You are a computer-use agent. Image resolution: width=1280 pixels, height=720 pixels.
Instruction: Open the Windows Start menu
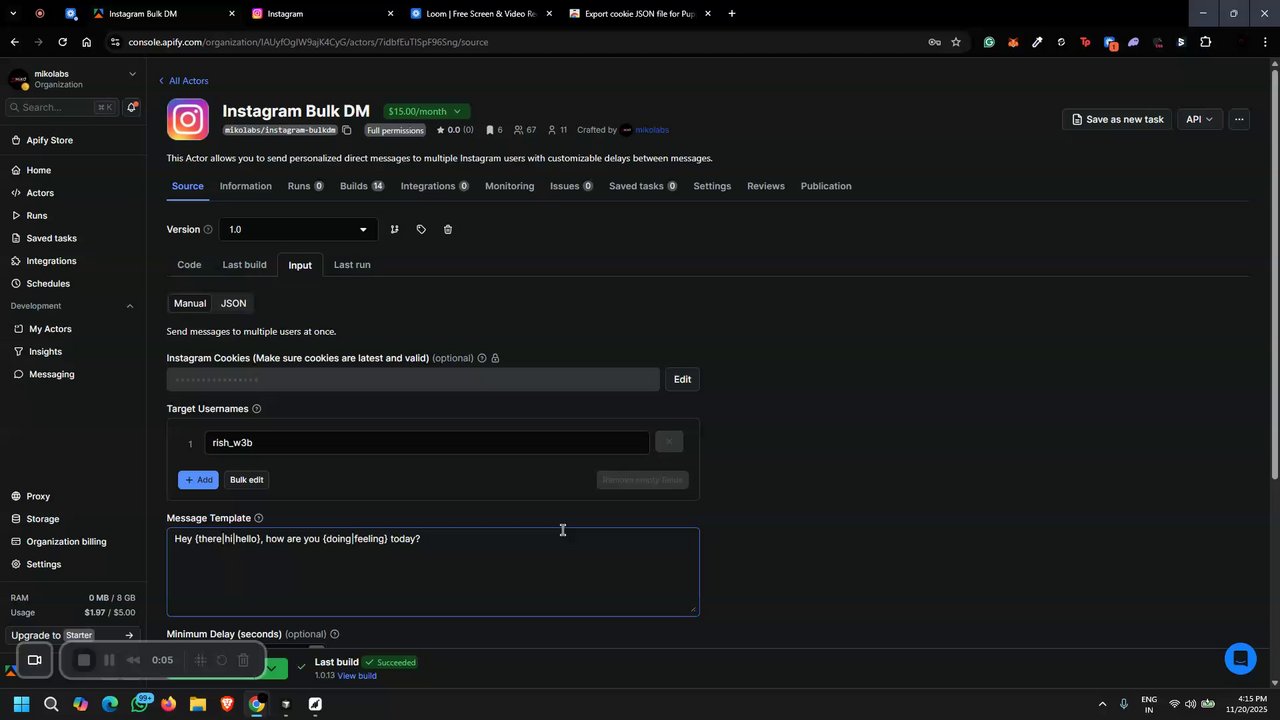pyautogui.click(x=22, y=704)
